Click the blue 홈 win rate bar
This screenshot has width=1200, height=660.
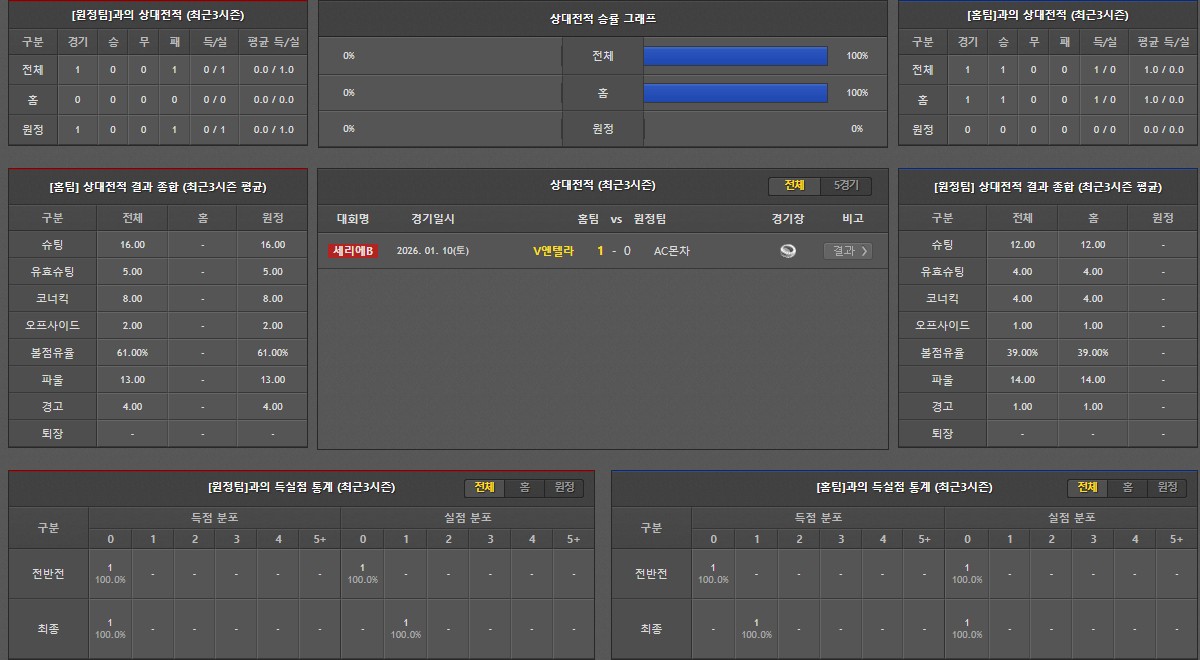[x=735, y=93]
